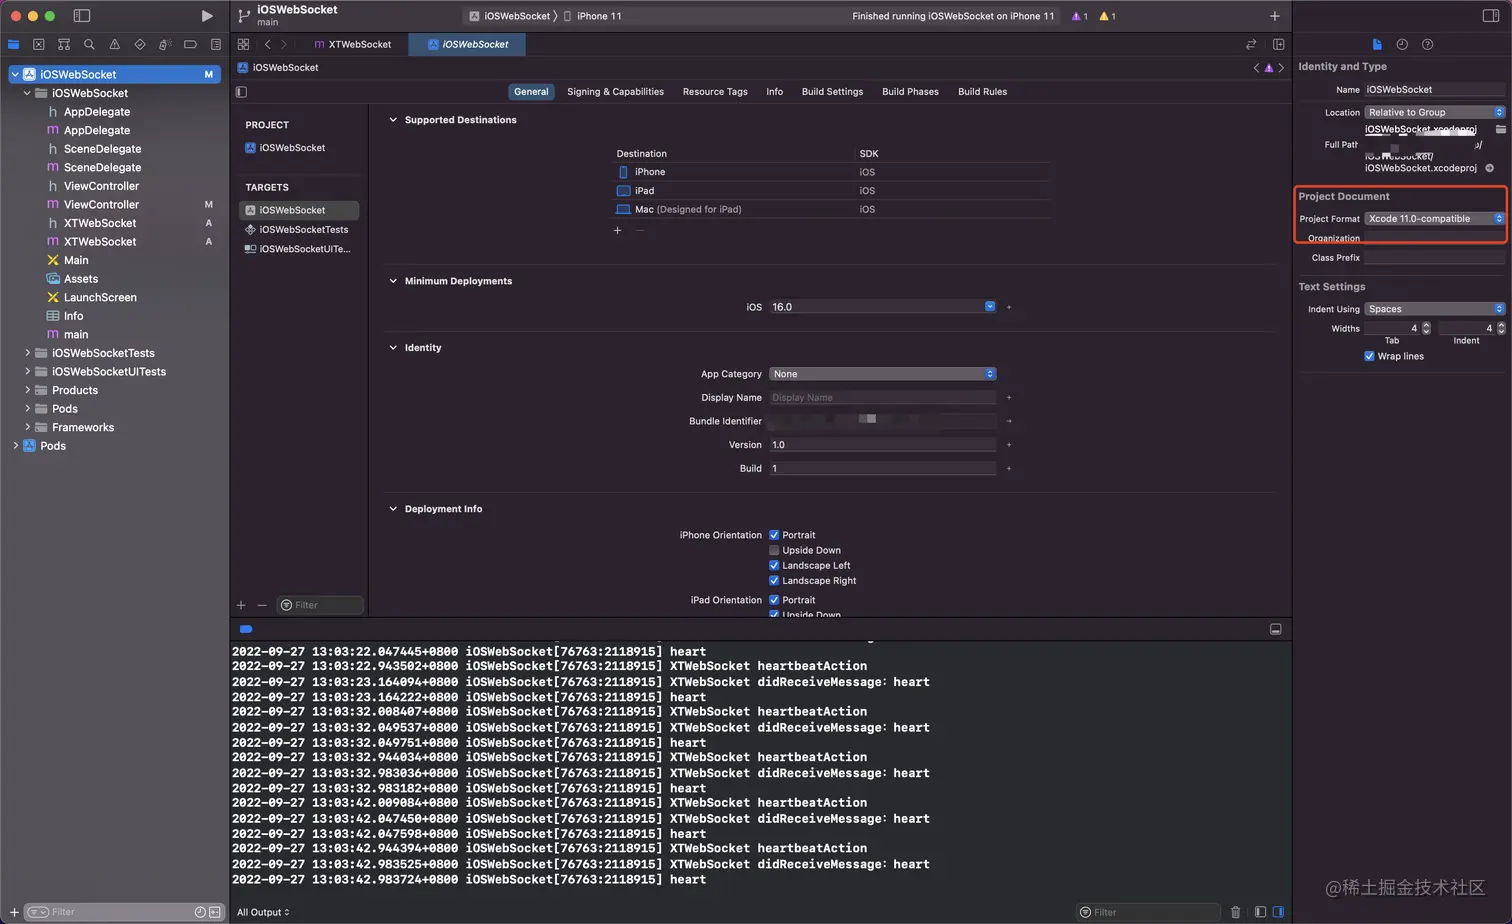Open the Find navigator magnifier
This screenshot has height=924, width=1512.
[x=89, y=44]
